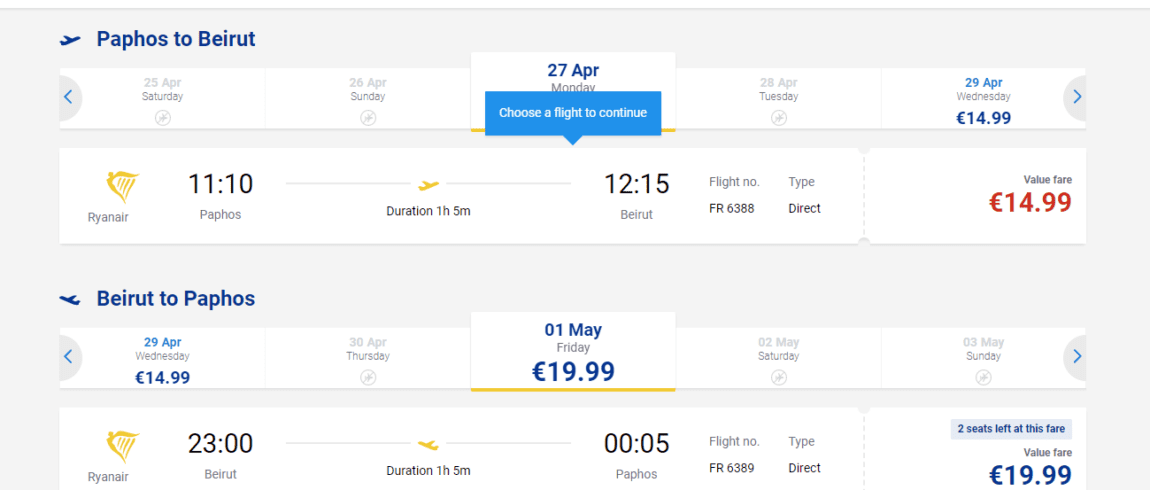Click the Ryanair harp logo on return flight
This screenshot has height=490, width=1150.
[x=122, y=447]
